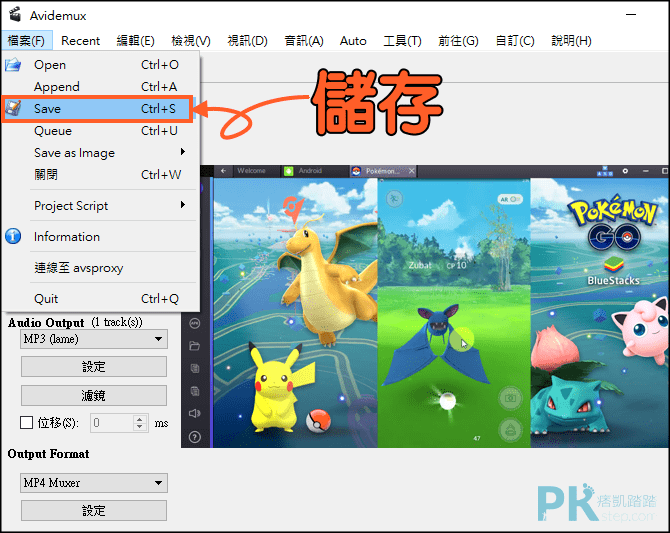This screenshot has height=533, width=670.
Task: Enable the 位移(S) shift checkbox
Action: pyautogui.click(x=26, y=423)
